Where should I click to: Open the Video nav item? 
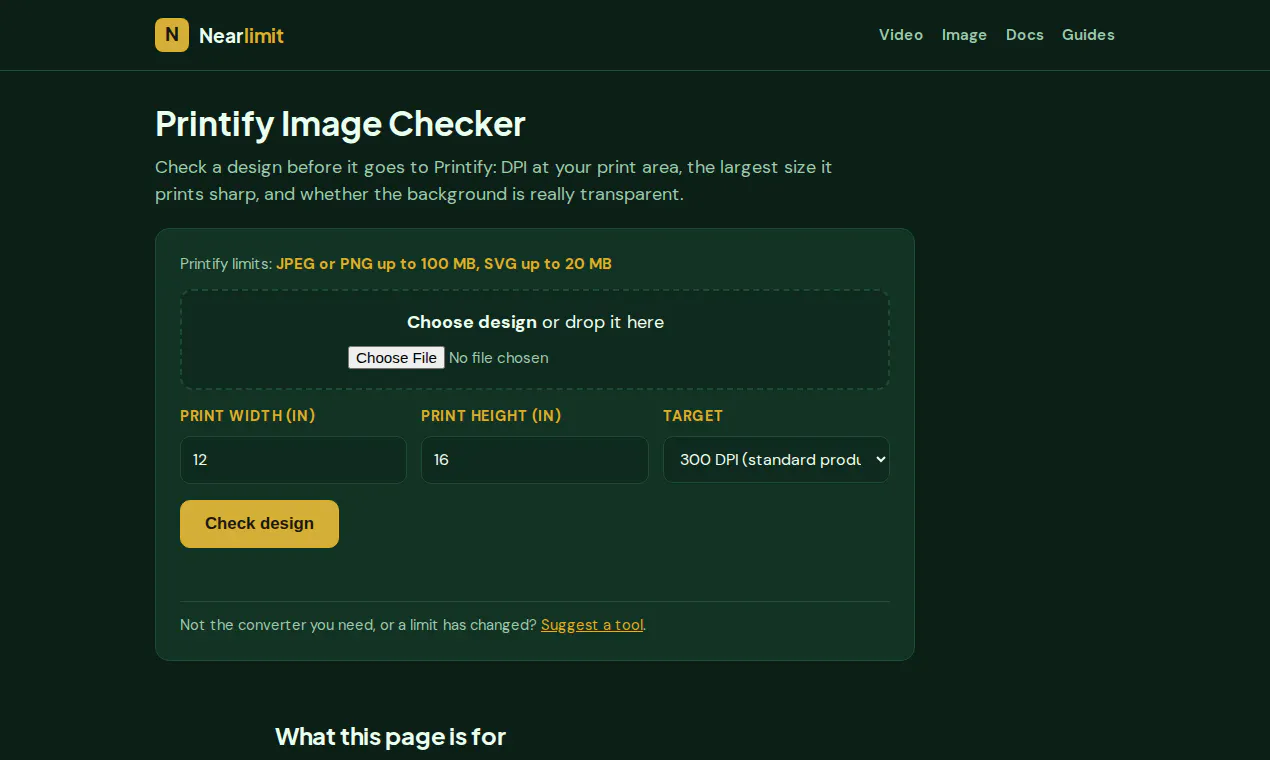coord(901,35)
